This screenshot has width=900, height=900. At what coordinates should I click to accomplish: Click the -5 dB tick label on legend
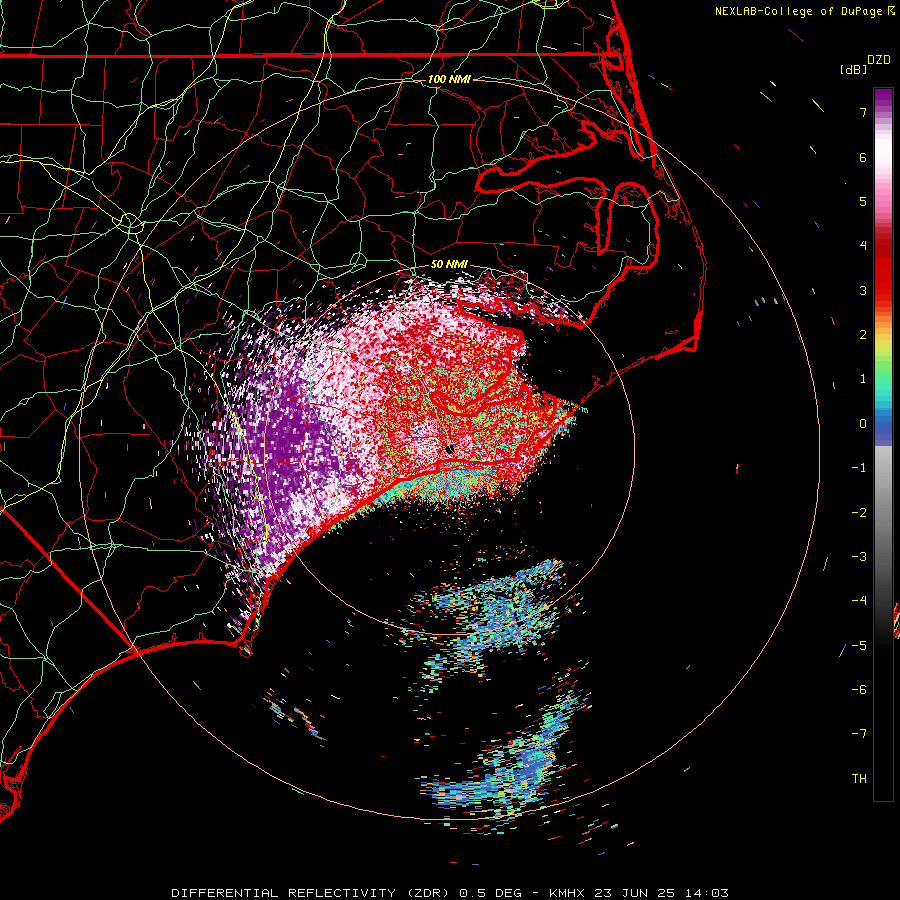tap(859, 645)
